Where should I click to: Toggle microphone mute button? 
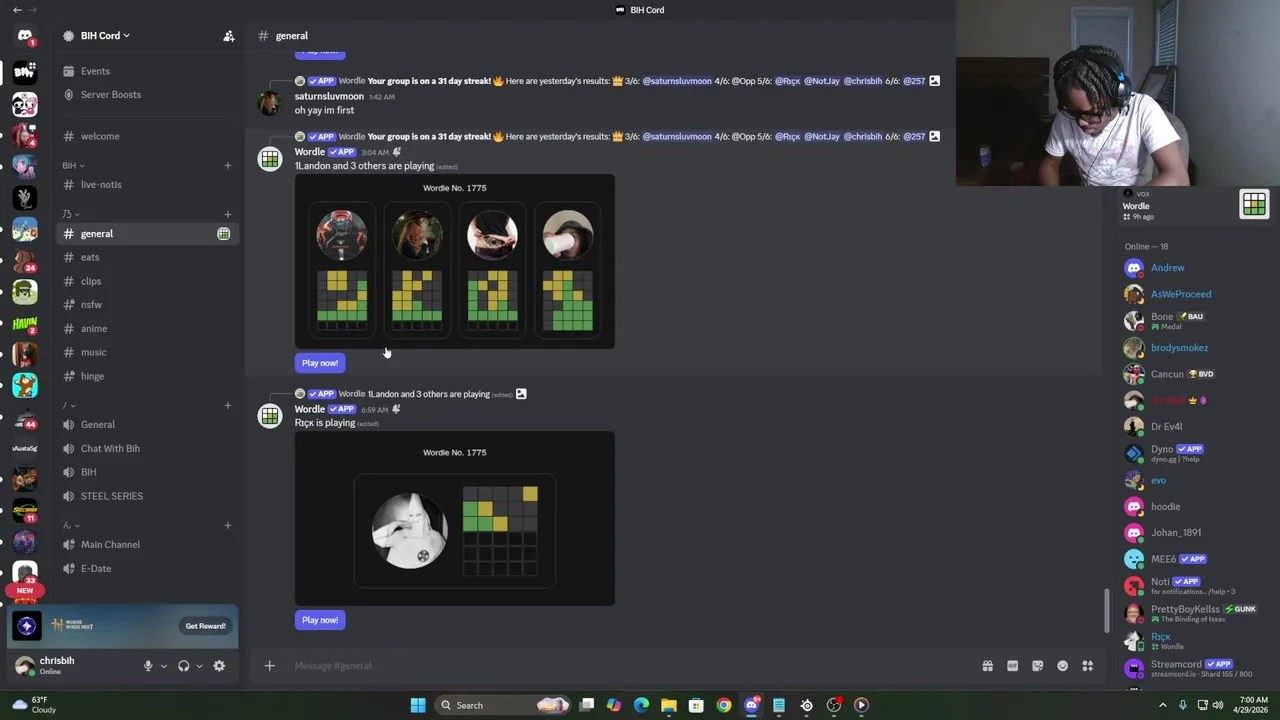pyautogui.click(x=148, y=666)
